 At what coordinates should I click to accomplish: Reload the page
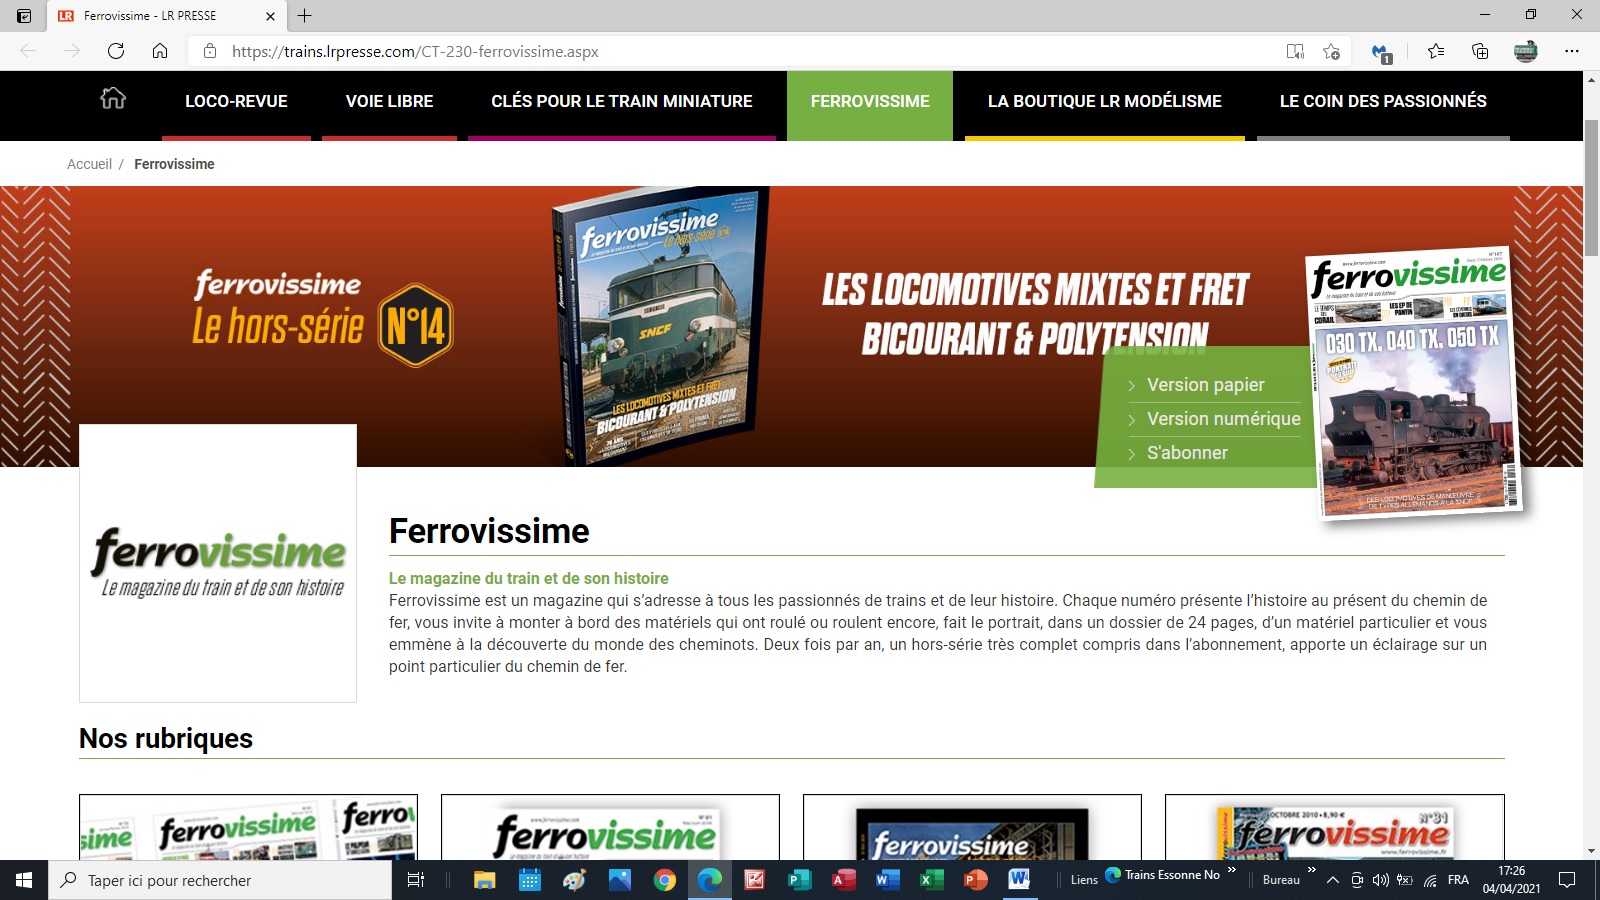pyautogui.click(x=116, y=51)
